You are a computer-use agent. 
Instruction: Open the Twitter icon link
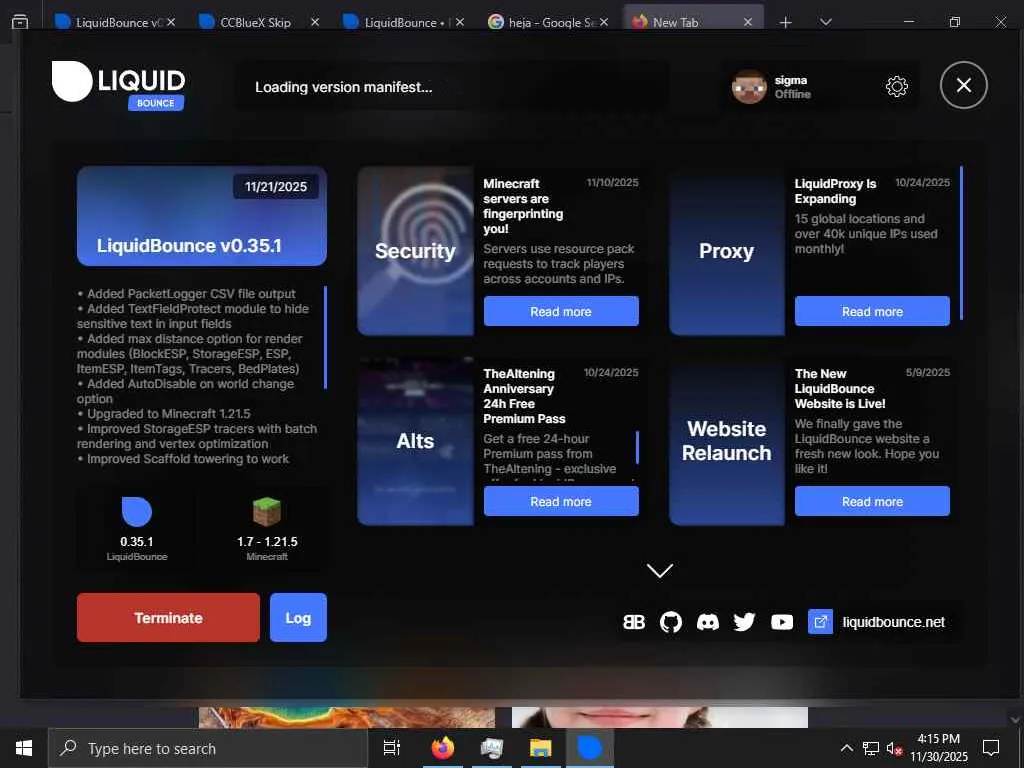(744, 622)
